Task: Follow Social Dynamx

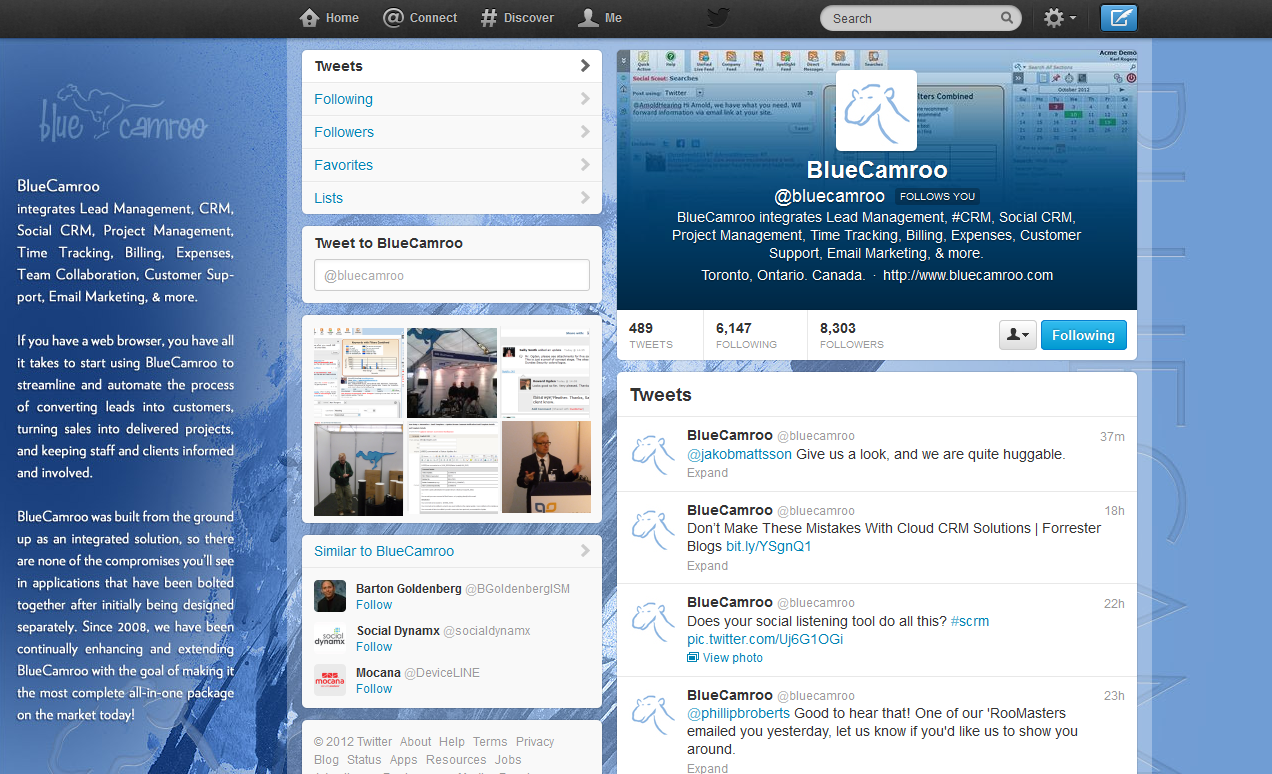Action: point(374,647)
